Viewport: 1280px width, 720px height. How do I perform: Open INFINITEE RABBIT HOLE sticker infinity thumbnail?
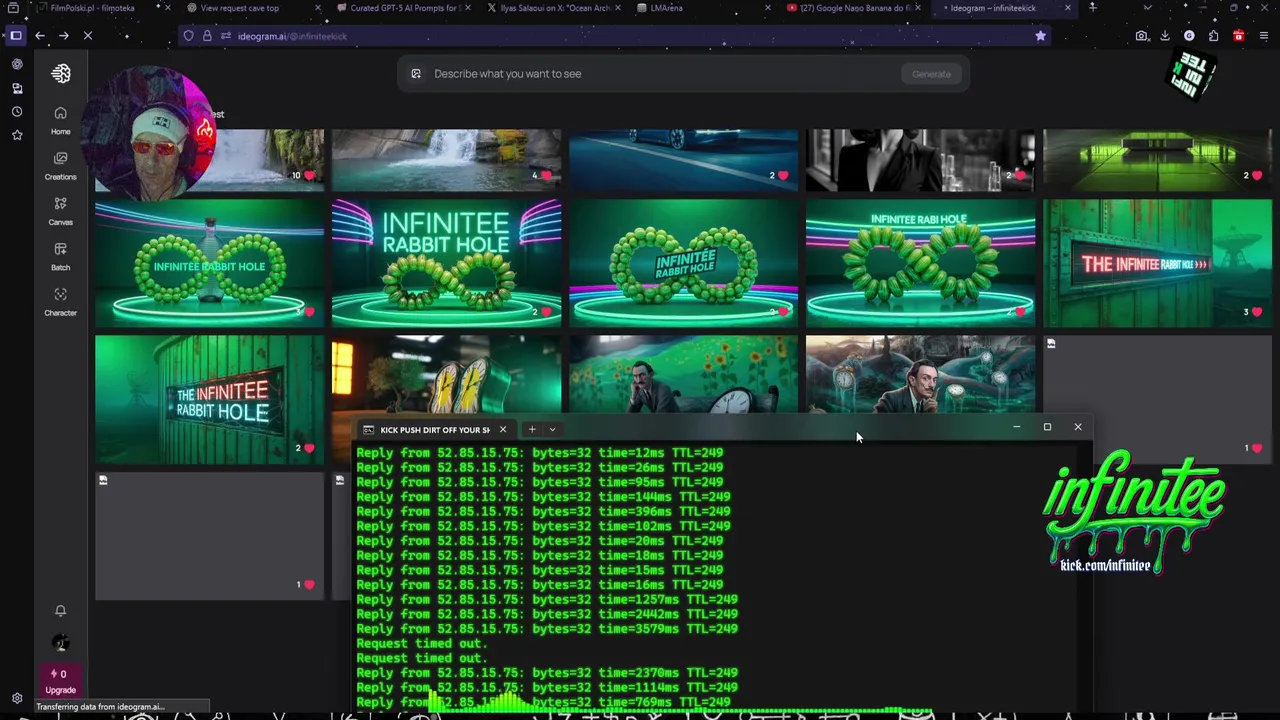[683, 263]
